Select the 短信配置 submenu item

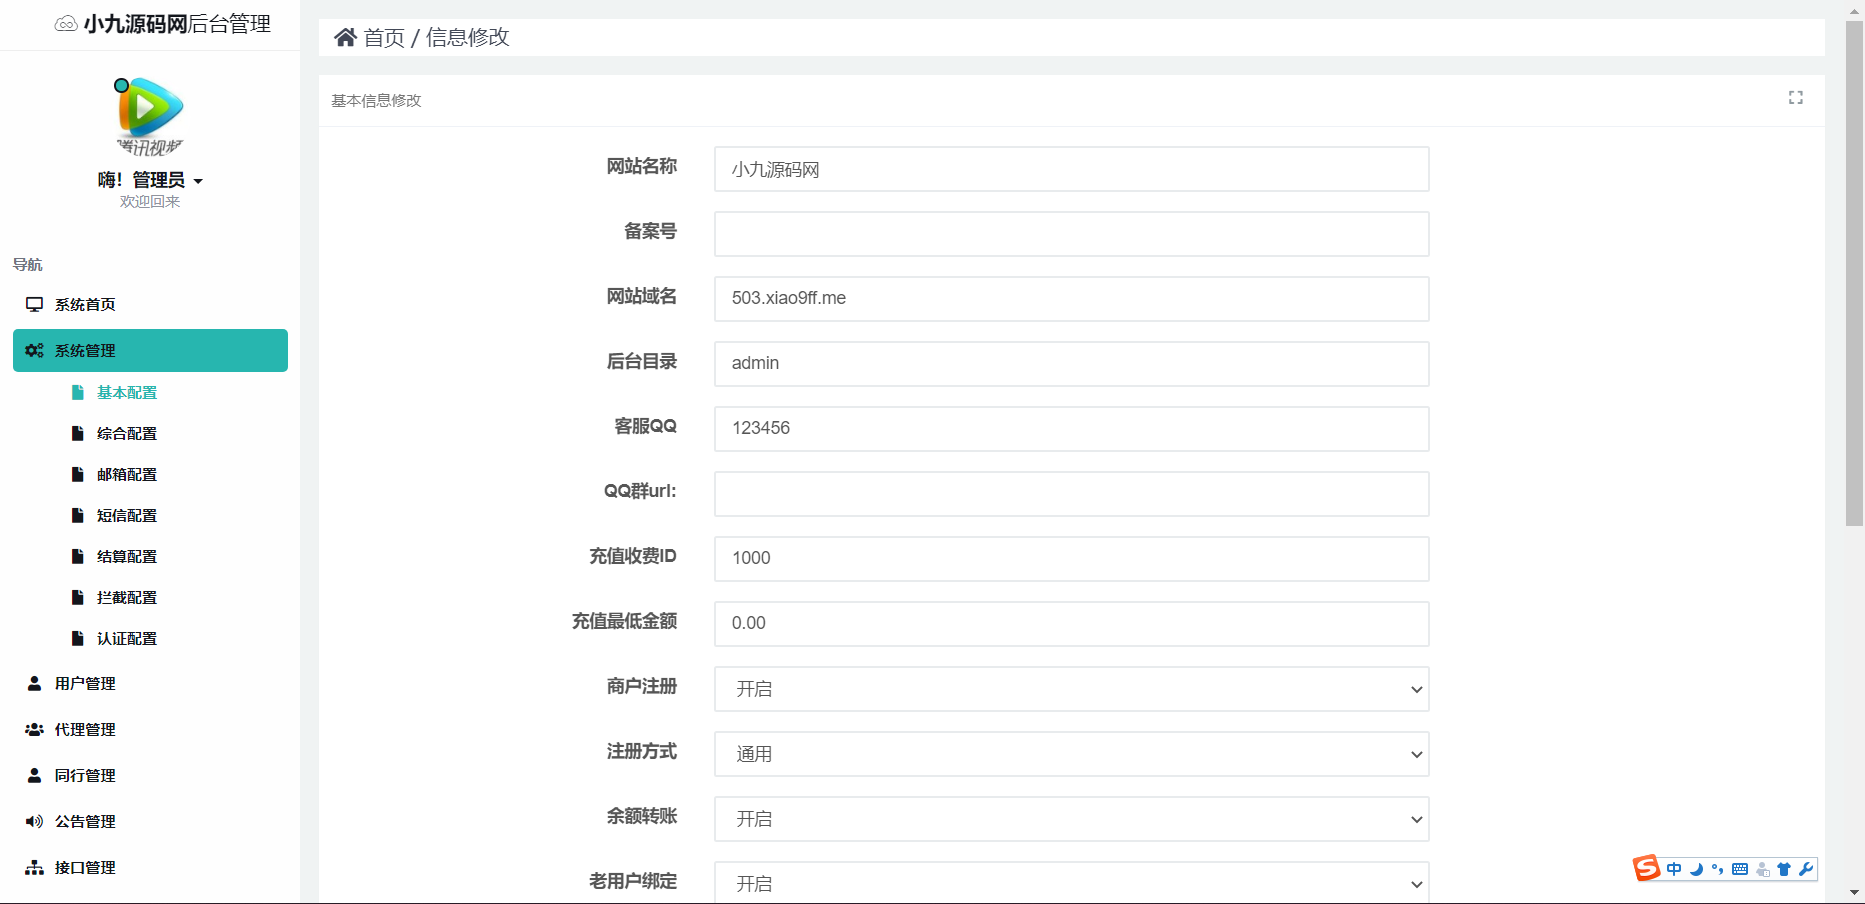(127, 515)
